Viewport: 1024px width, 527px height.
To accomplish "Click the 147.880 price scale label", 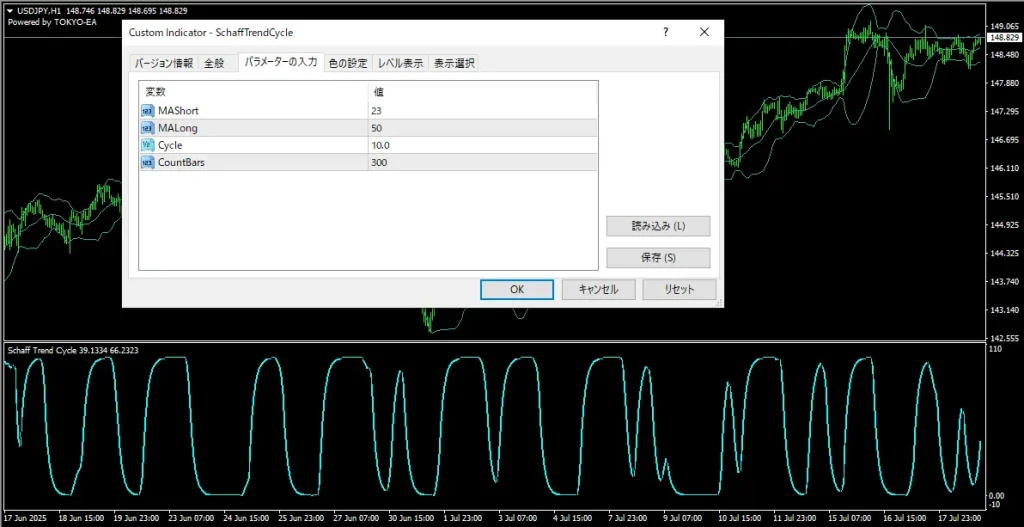I will [1005, 83].
